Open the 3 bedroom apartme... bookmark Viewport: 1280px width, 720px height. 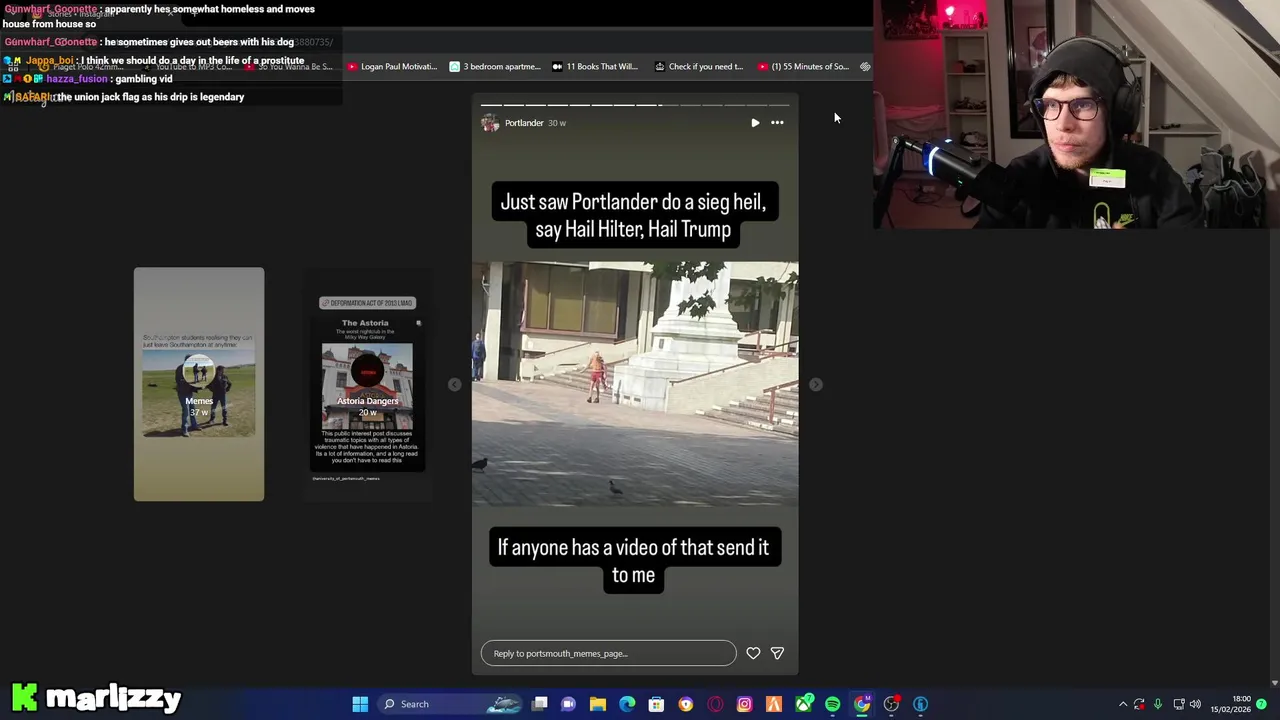(x=495, y=67)
